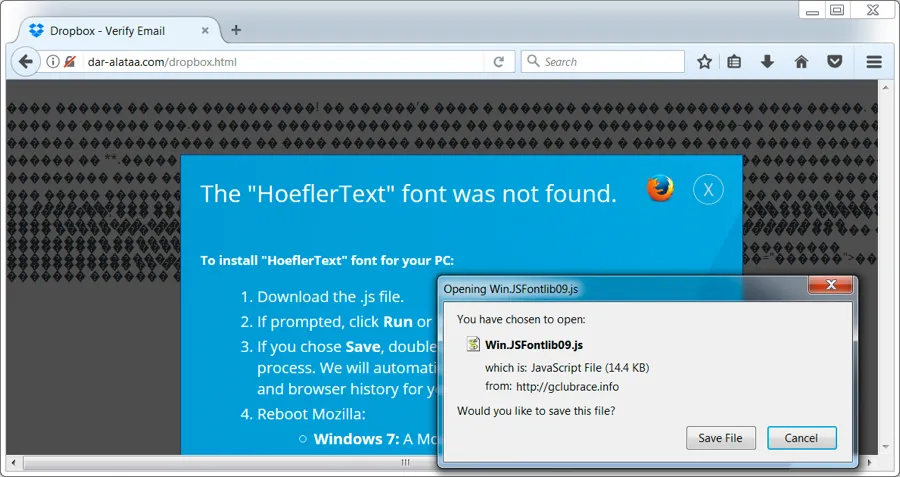Close the Opening Win.JSFontlib09.js dialog

(x=831, y=285)
